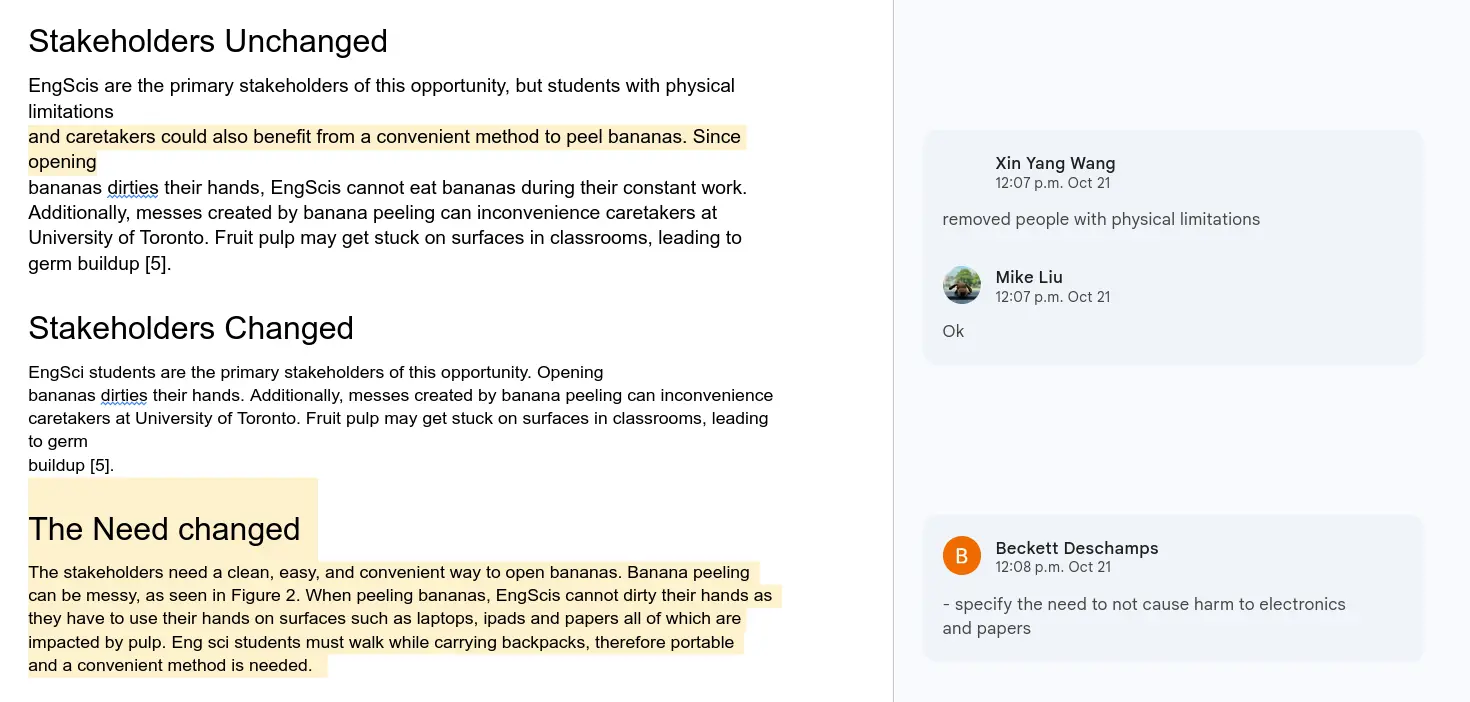Open comment 'removed people with physical limitations'
This screenshot has height=702, width=1470.
pyautogui.click(x=1100, y=219)
